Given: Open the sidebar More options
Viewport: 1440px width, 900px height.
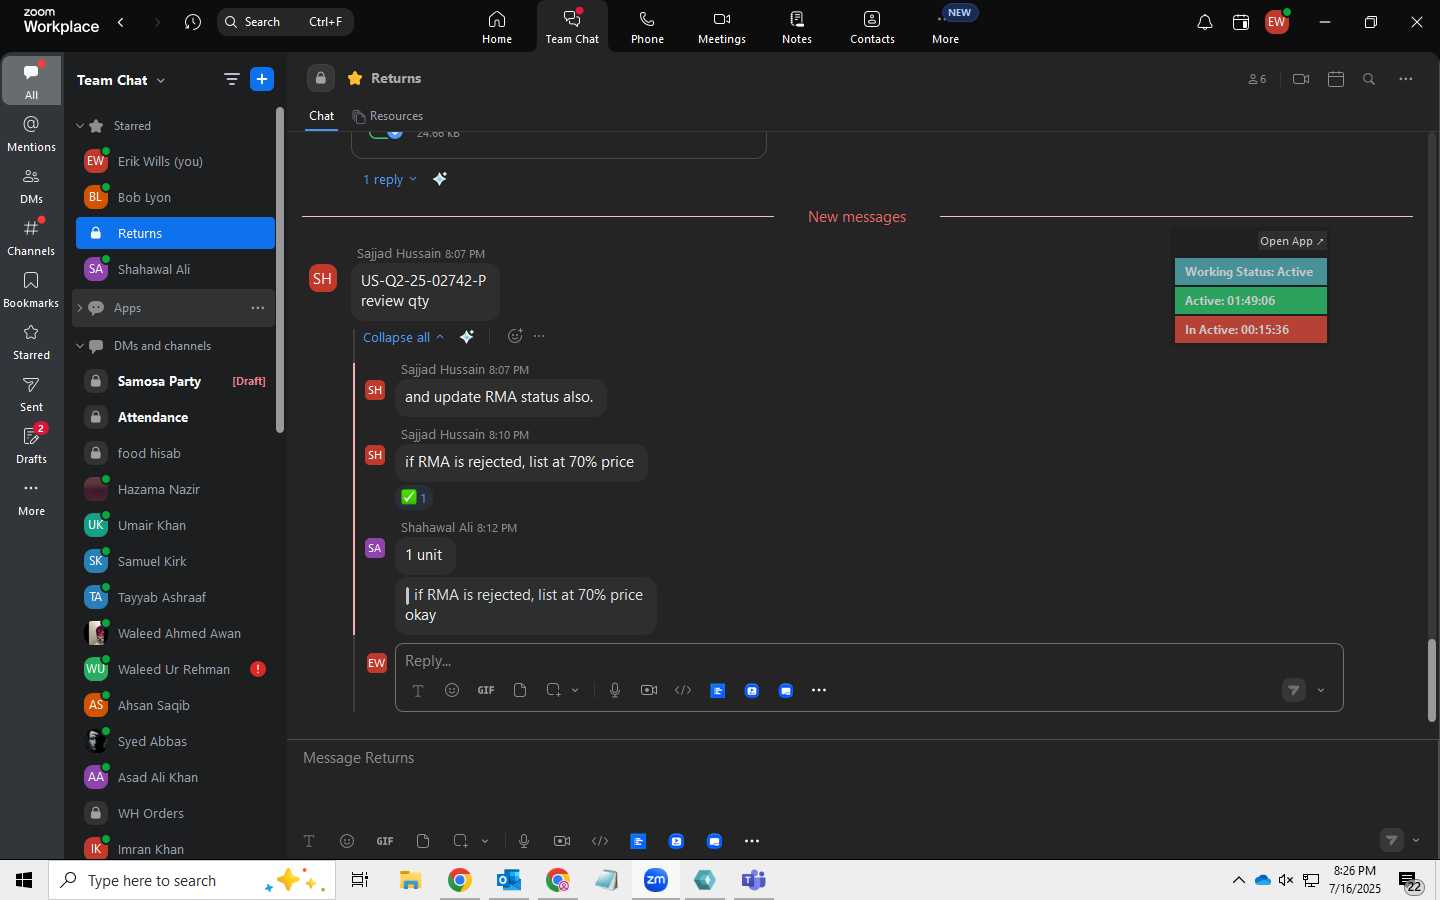Looking at the screenshot, I should click(x=31, y=498).
